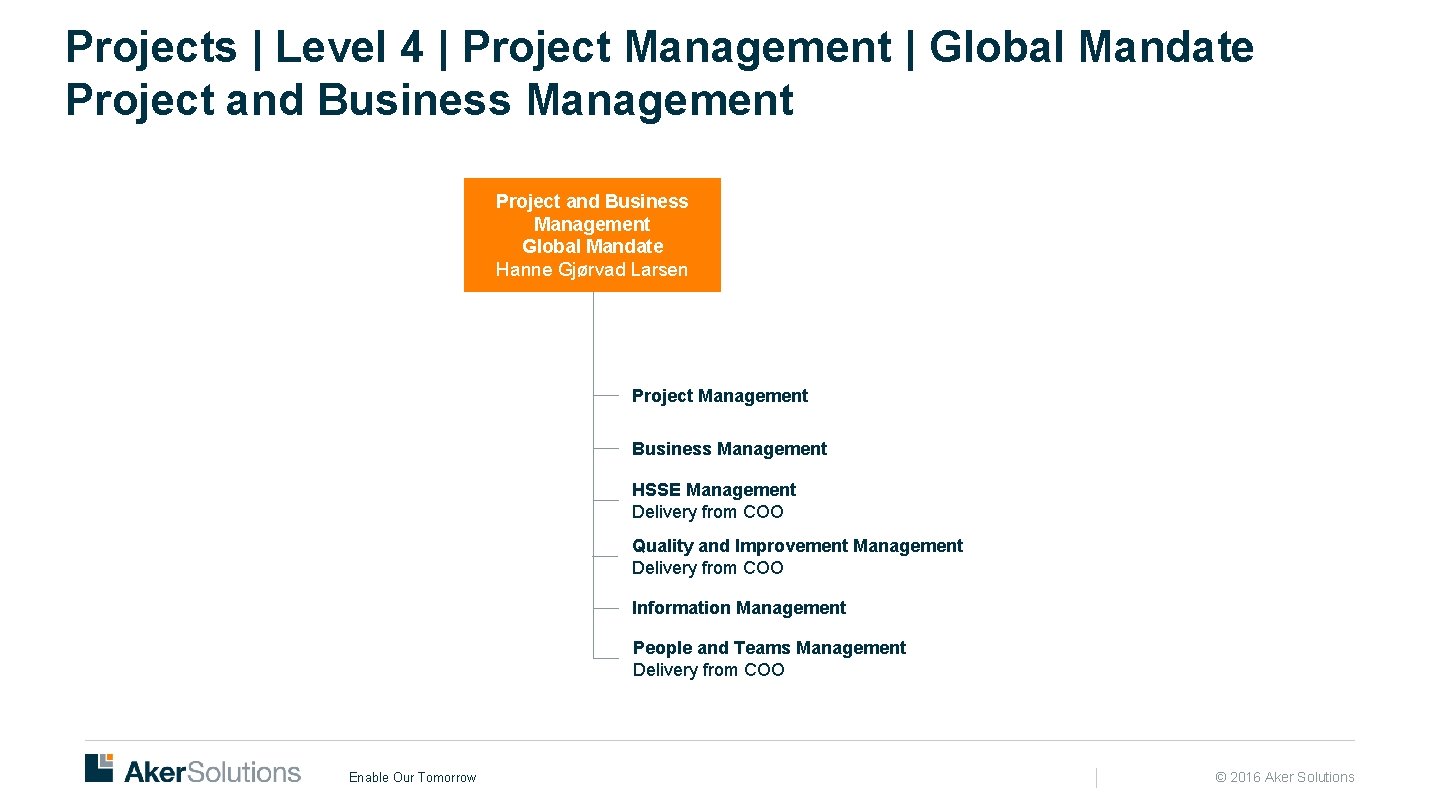
Task: Click the Aker Solutions logo icon
Action: 97,767
